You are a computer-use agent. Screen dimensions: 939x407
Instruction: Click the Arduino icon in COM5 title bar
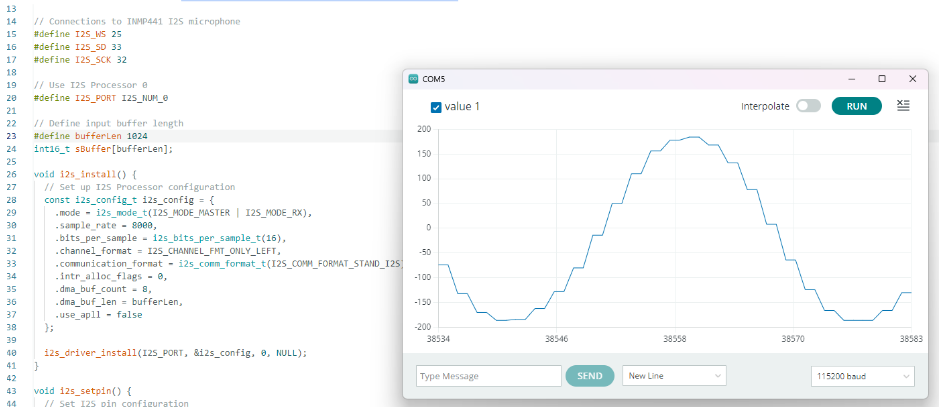point(414,79)
